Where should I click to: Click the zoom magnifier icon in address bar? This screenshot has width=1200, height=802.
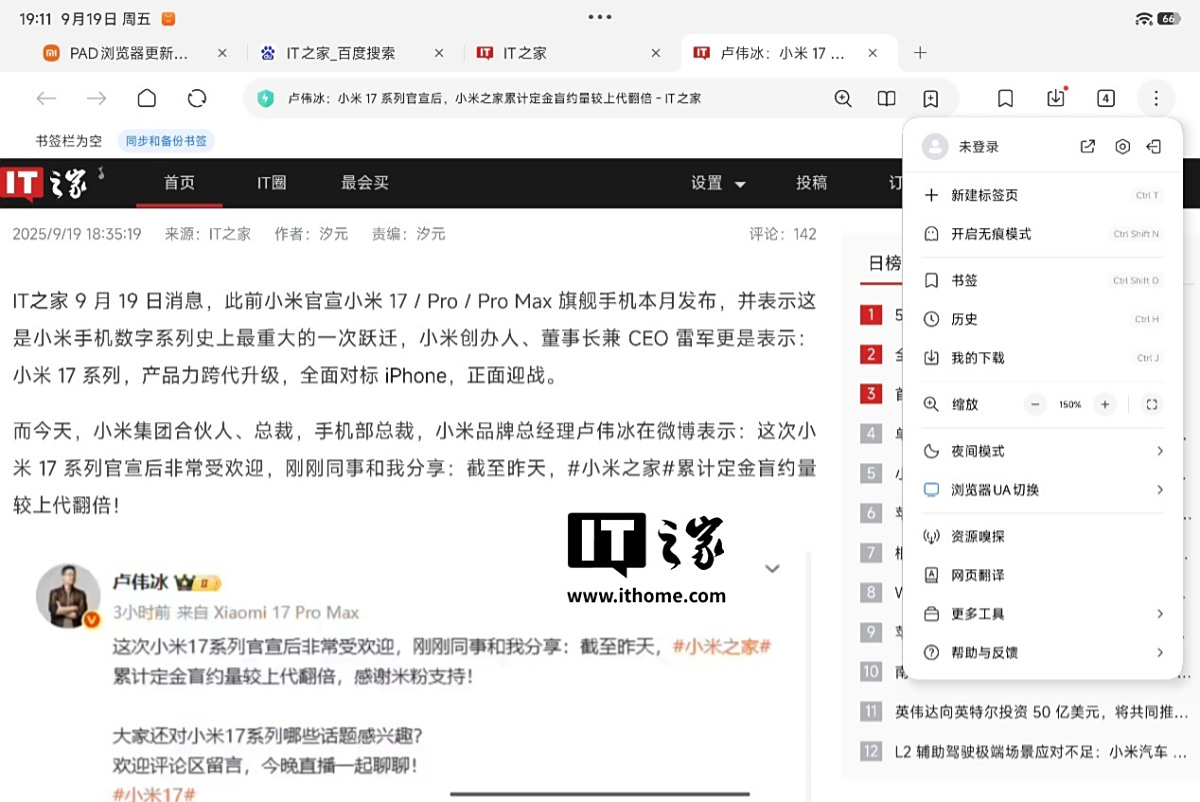pos(843,98)
